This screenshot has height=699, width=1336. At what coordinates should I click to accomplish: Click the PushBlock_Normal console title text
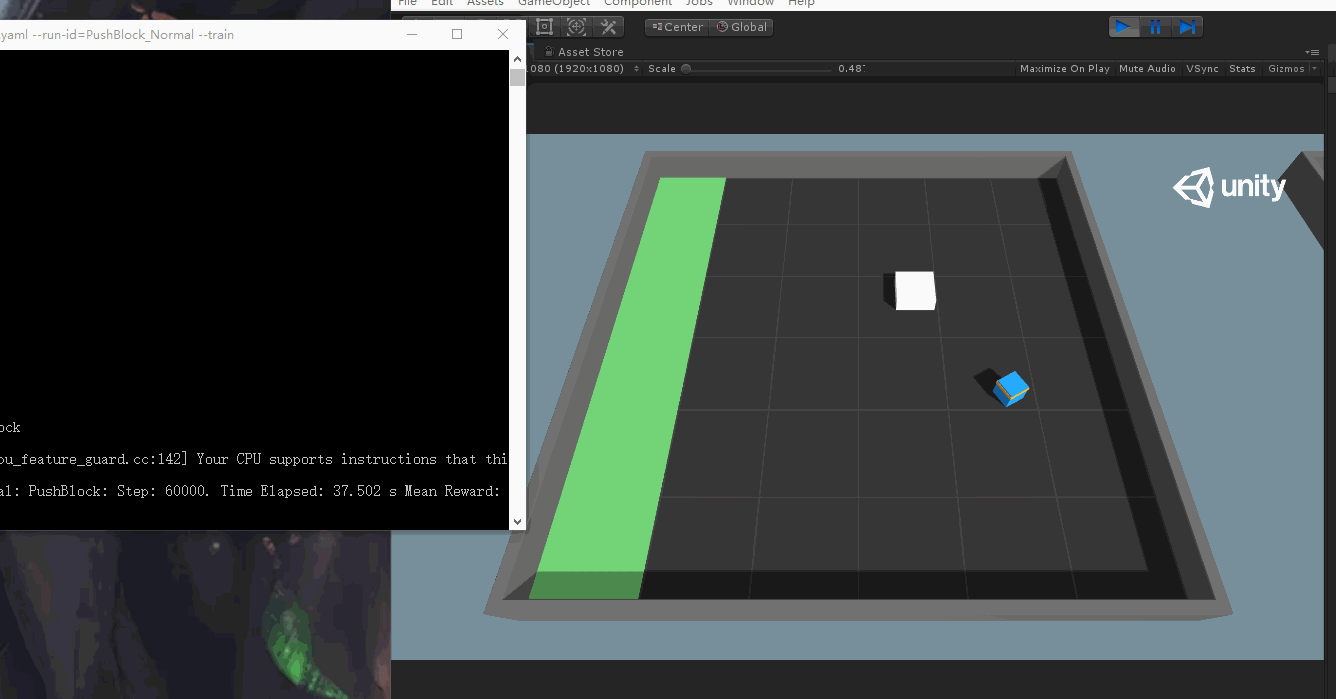pyautogui.click(x=117, y=35)
